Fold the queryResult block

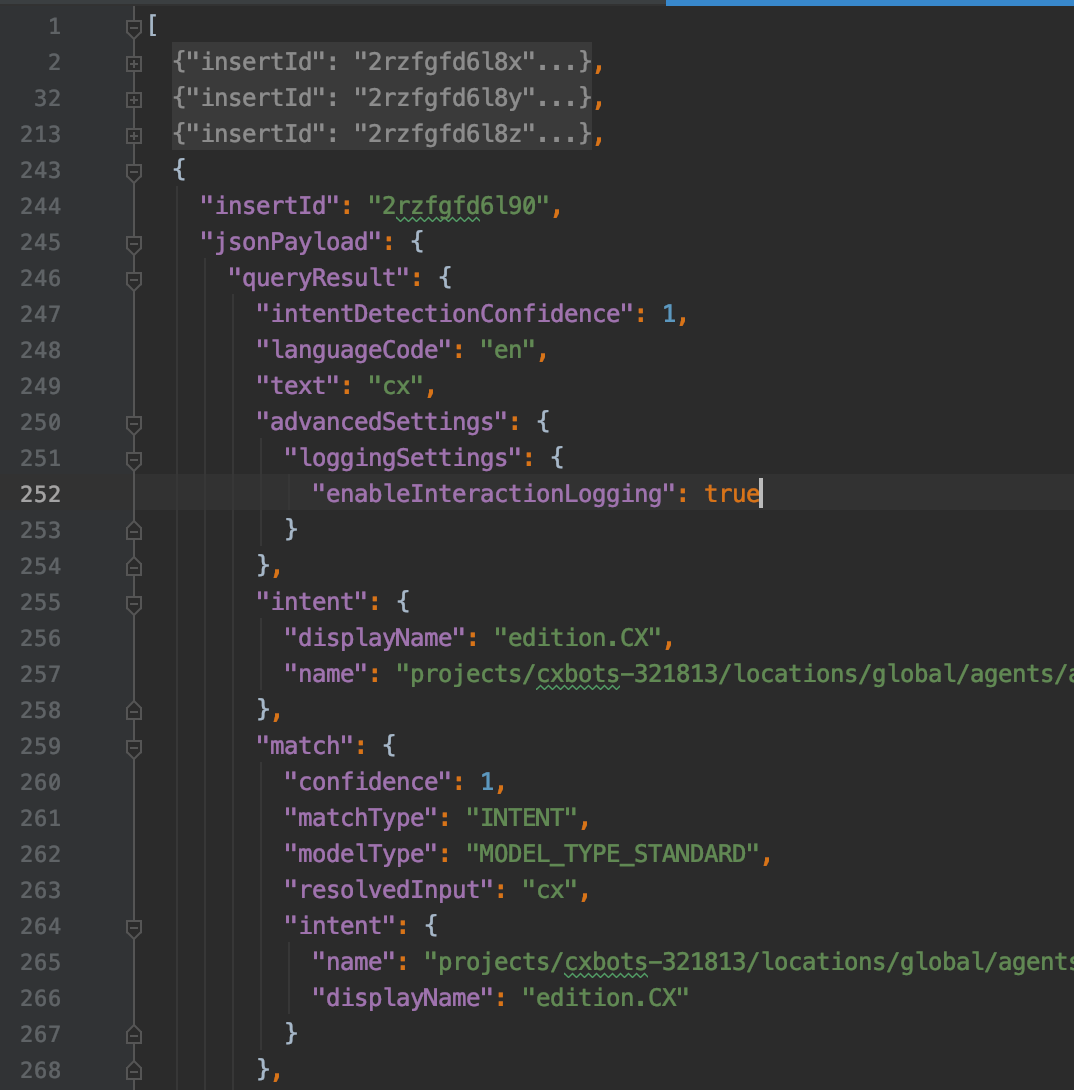(x=133, y=279)
